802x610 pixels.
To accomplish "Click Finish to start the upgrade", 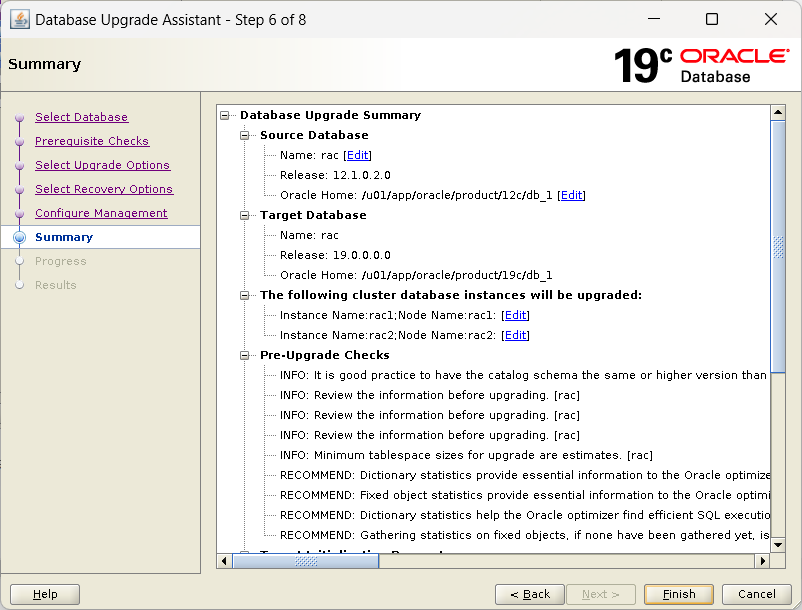I will tap(679, 594).
